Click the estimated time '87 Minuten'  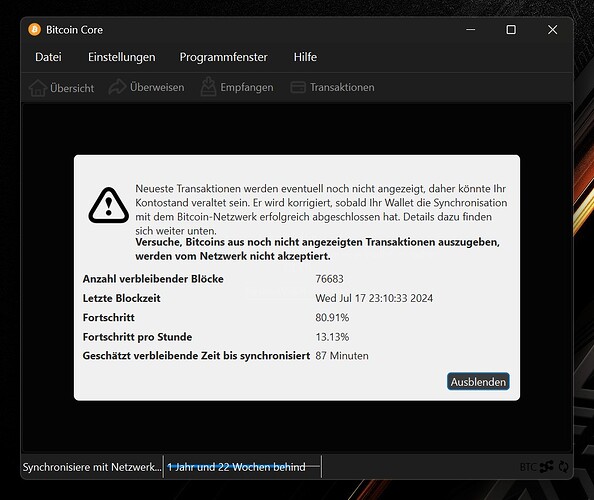(342, 356)
